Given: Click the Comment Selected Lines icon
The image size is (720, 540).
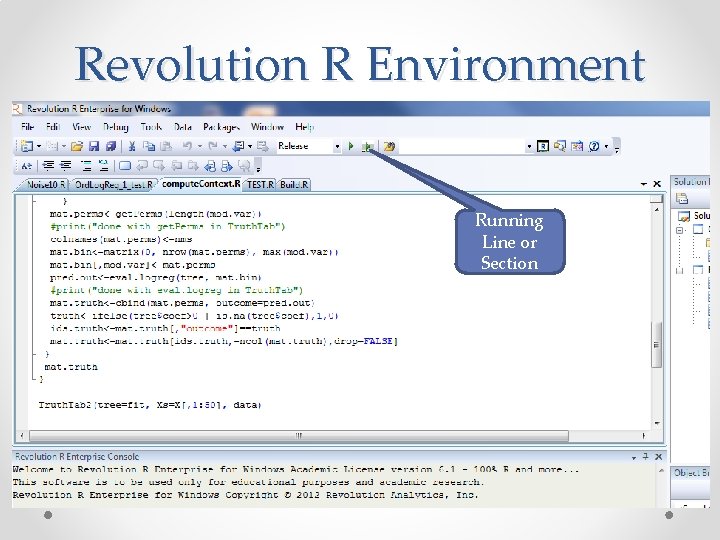Looking at the screenshot, I should pos(86,166).
